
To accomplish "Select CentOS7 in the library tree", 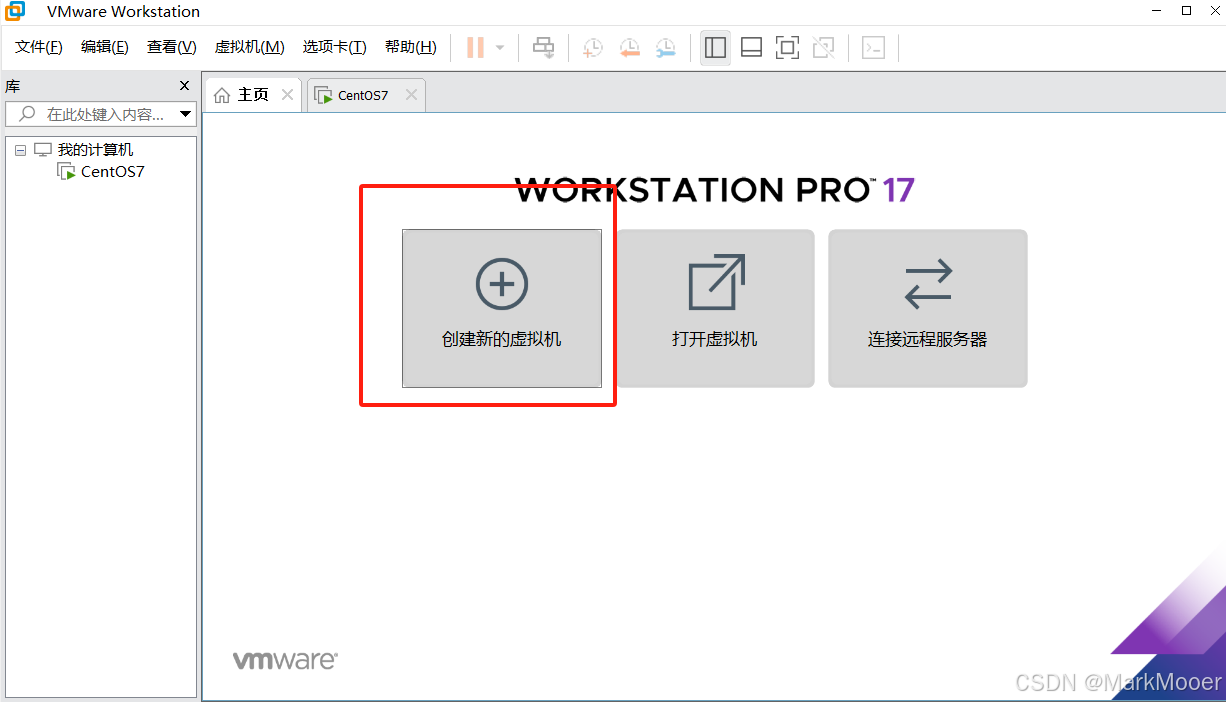I will [x=113, y=172].
